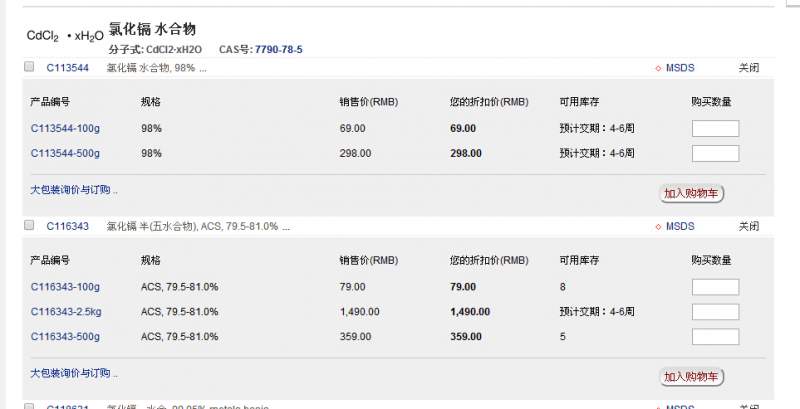Image resolution: width=800 pixels, height=409 pixels.
Task: Open product link C113544-500g
Action: point(65,153)
